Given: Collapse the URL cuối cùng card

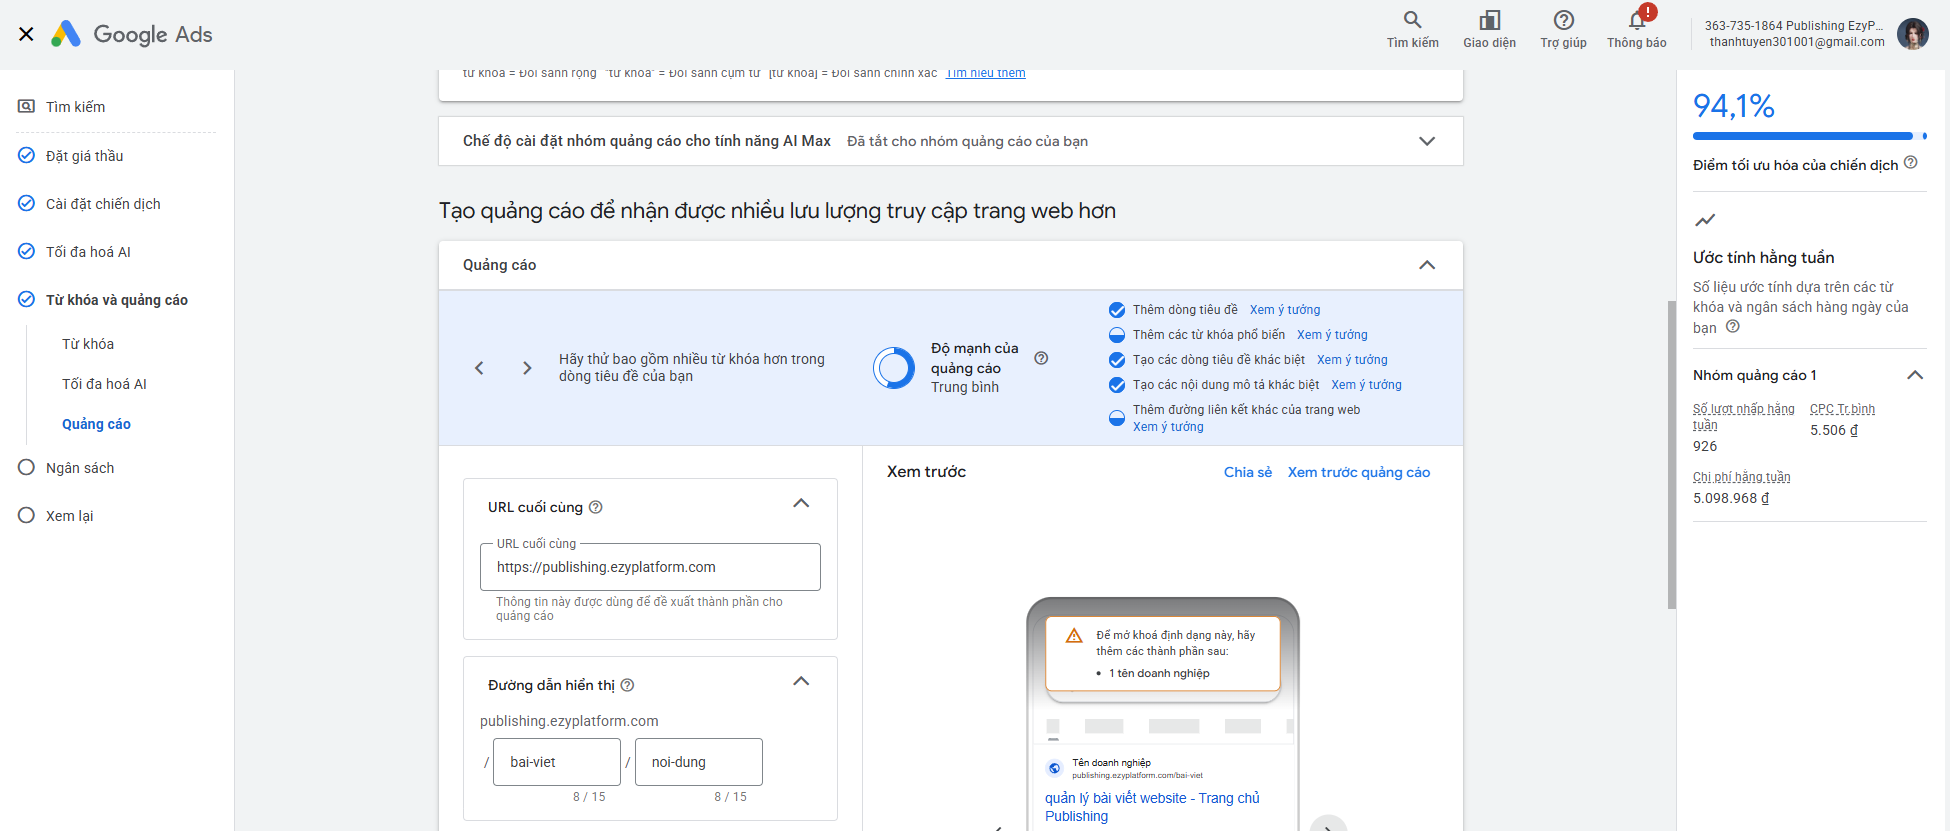Looking at the screenshot, I should click(801, 503).
